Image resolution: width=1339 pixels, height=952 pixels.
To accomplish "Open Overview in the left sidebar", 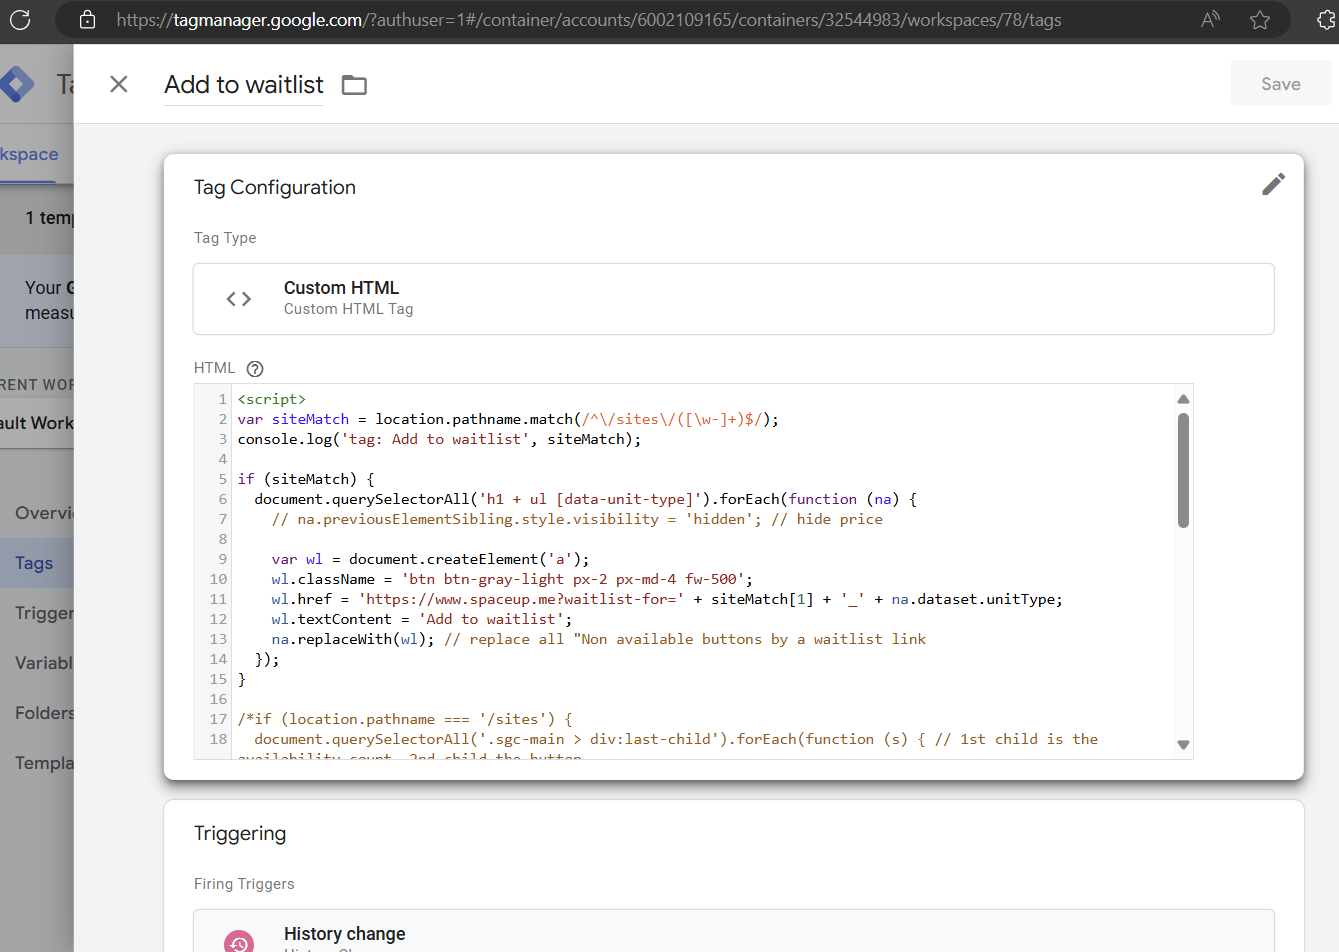I will coord(44,513).
